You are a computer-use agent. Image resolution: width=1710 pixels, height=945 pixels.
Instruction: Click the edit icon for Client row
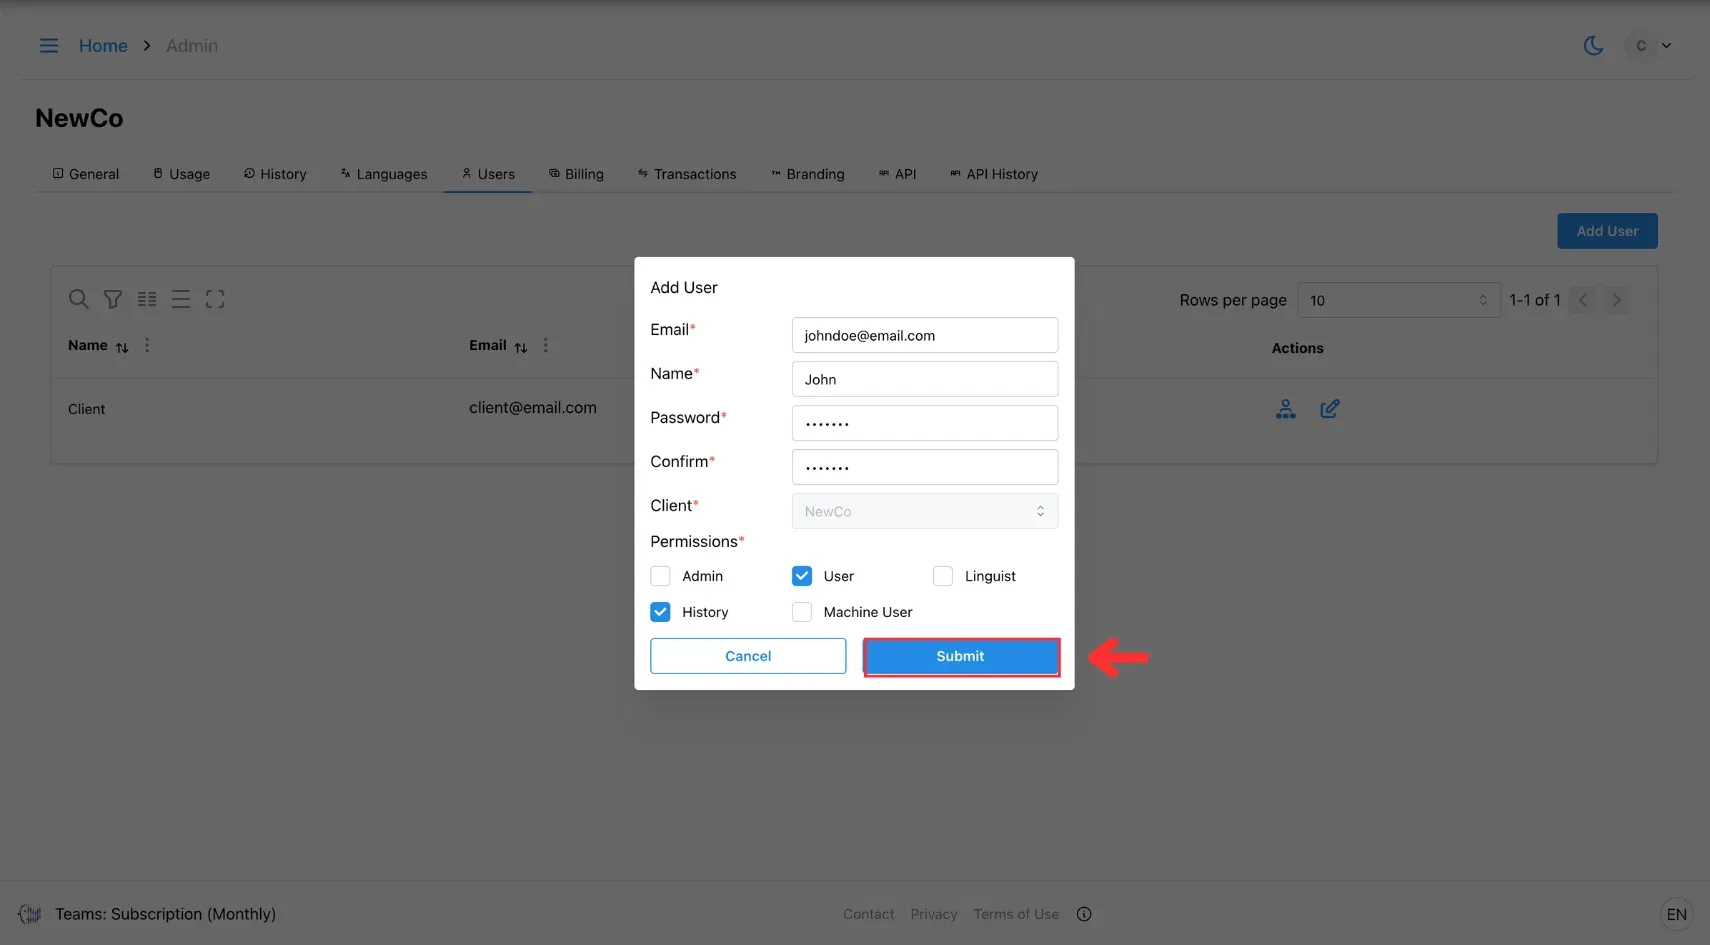[1329, 409]
